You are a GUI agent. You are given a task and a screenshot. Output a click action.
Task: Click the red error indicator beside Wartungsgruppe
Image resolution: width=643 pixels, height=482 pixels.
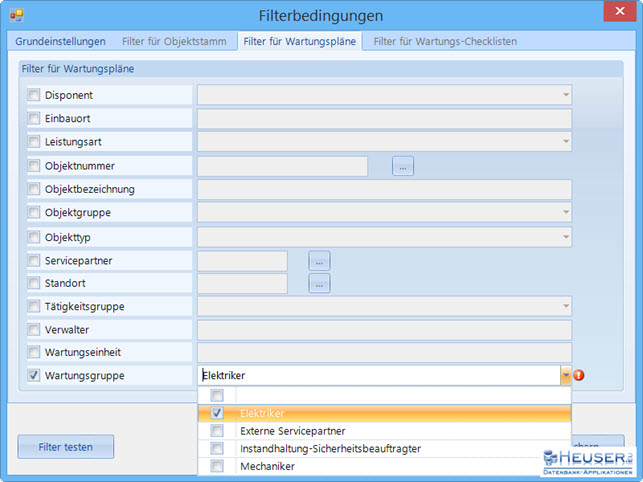[x=580, y=376]
